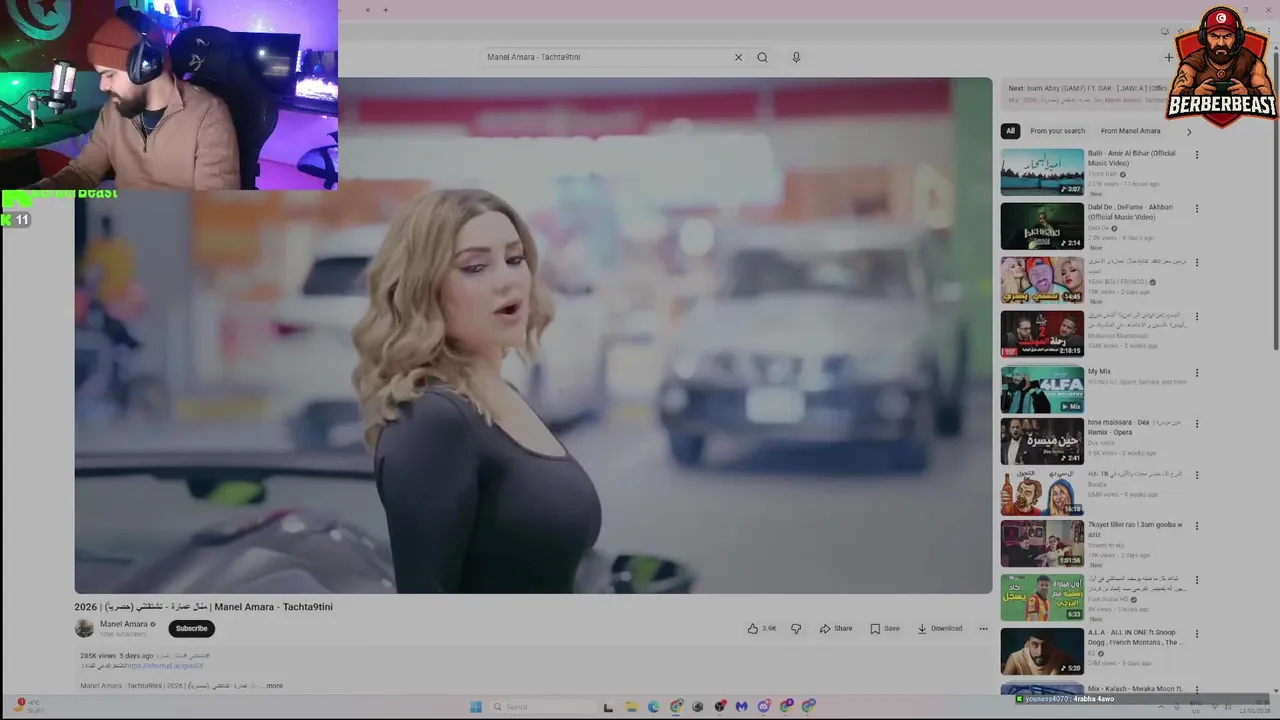1280x720 pixels.
Task: Click the Next: Isam Absy autoplay entry
Action: coord(1086,93)
